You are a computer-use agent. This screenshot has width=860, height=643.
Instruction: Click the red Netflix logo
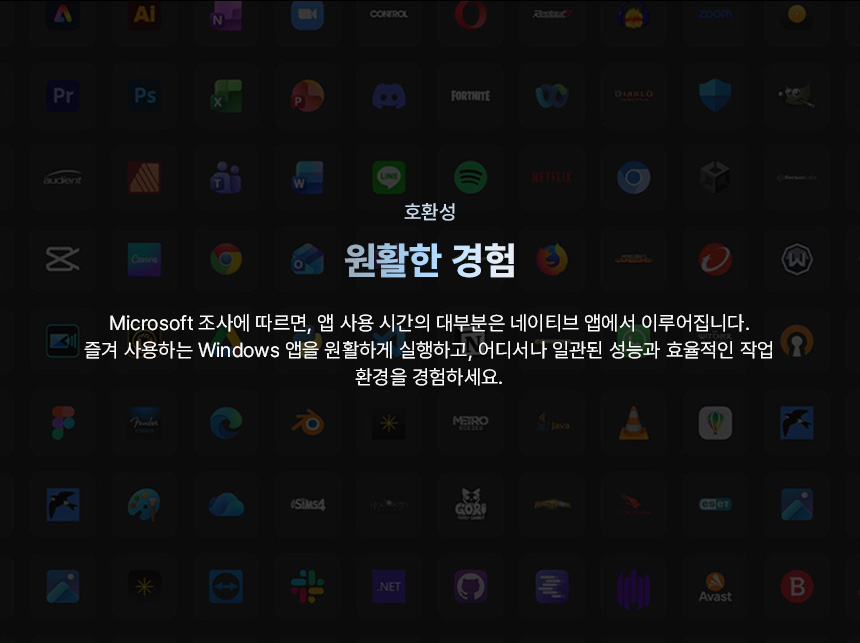click(x=552, y=177)
